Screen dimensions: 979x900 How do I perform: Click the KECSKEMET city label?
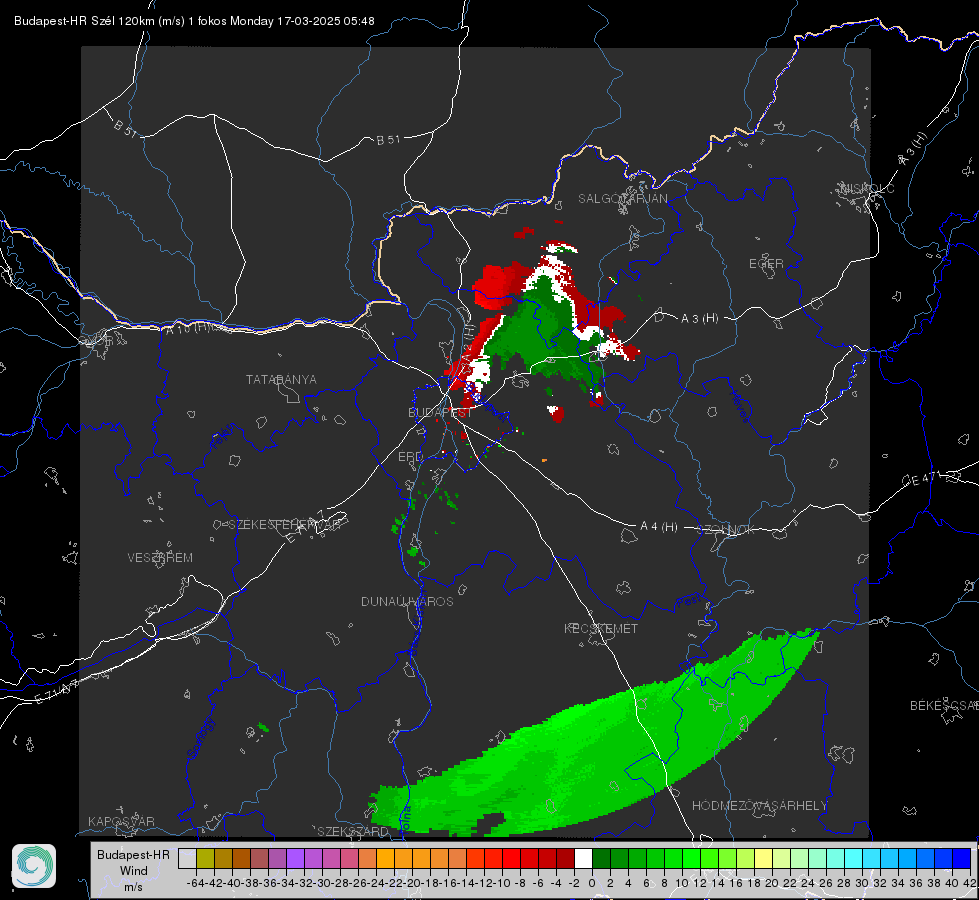tap(601, 628)
